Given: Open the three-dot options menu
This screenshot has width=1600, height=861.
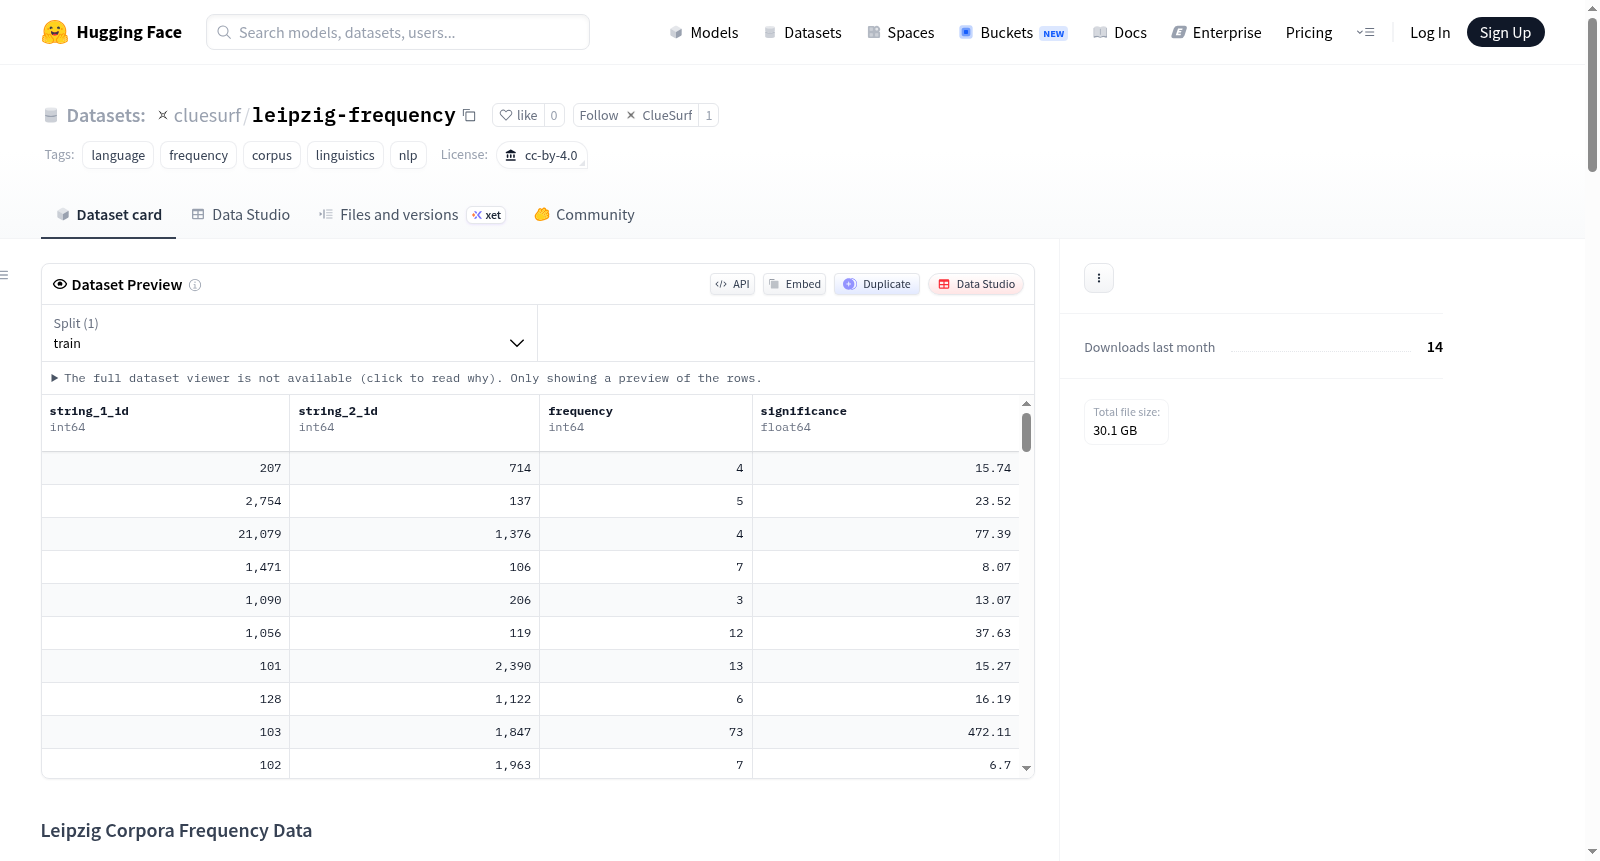Looking at the screenshot, I should [x=1099, y=278].
